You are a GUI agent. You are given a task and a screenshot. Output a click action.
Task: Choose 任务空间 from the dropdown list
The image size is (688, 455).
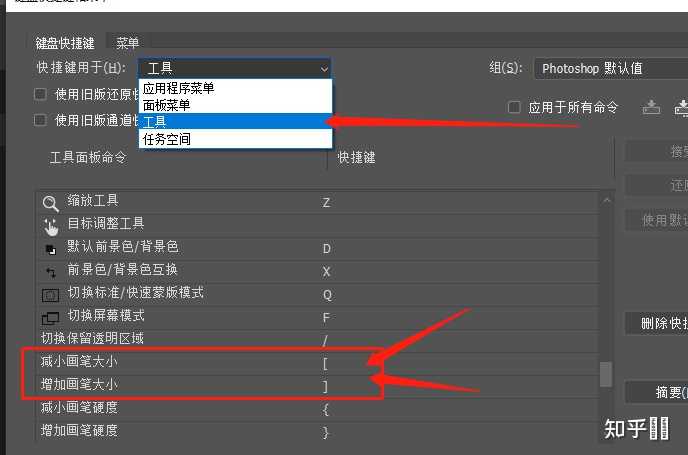coord(236,139)
